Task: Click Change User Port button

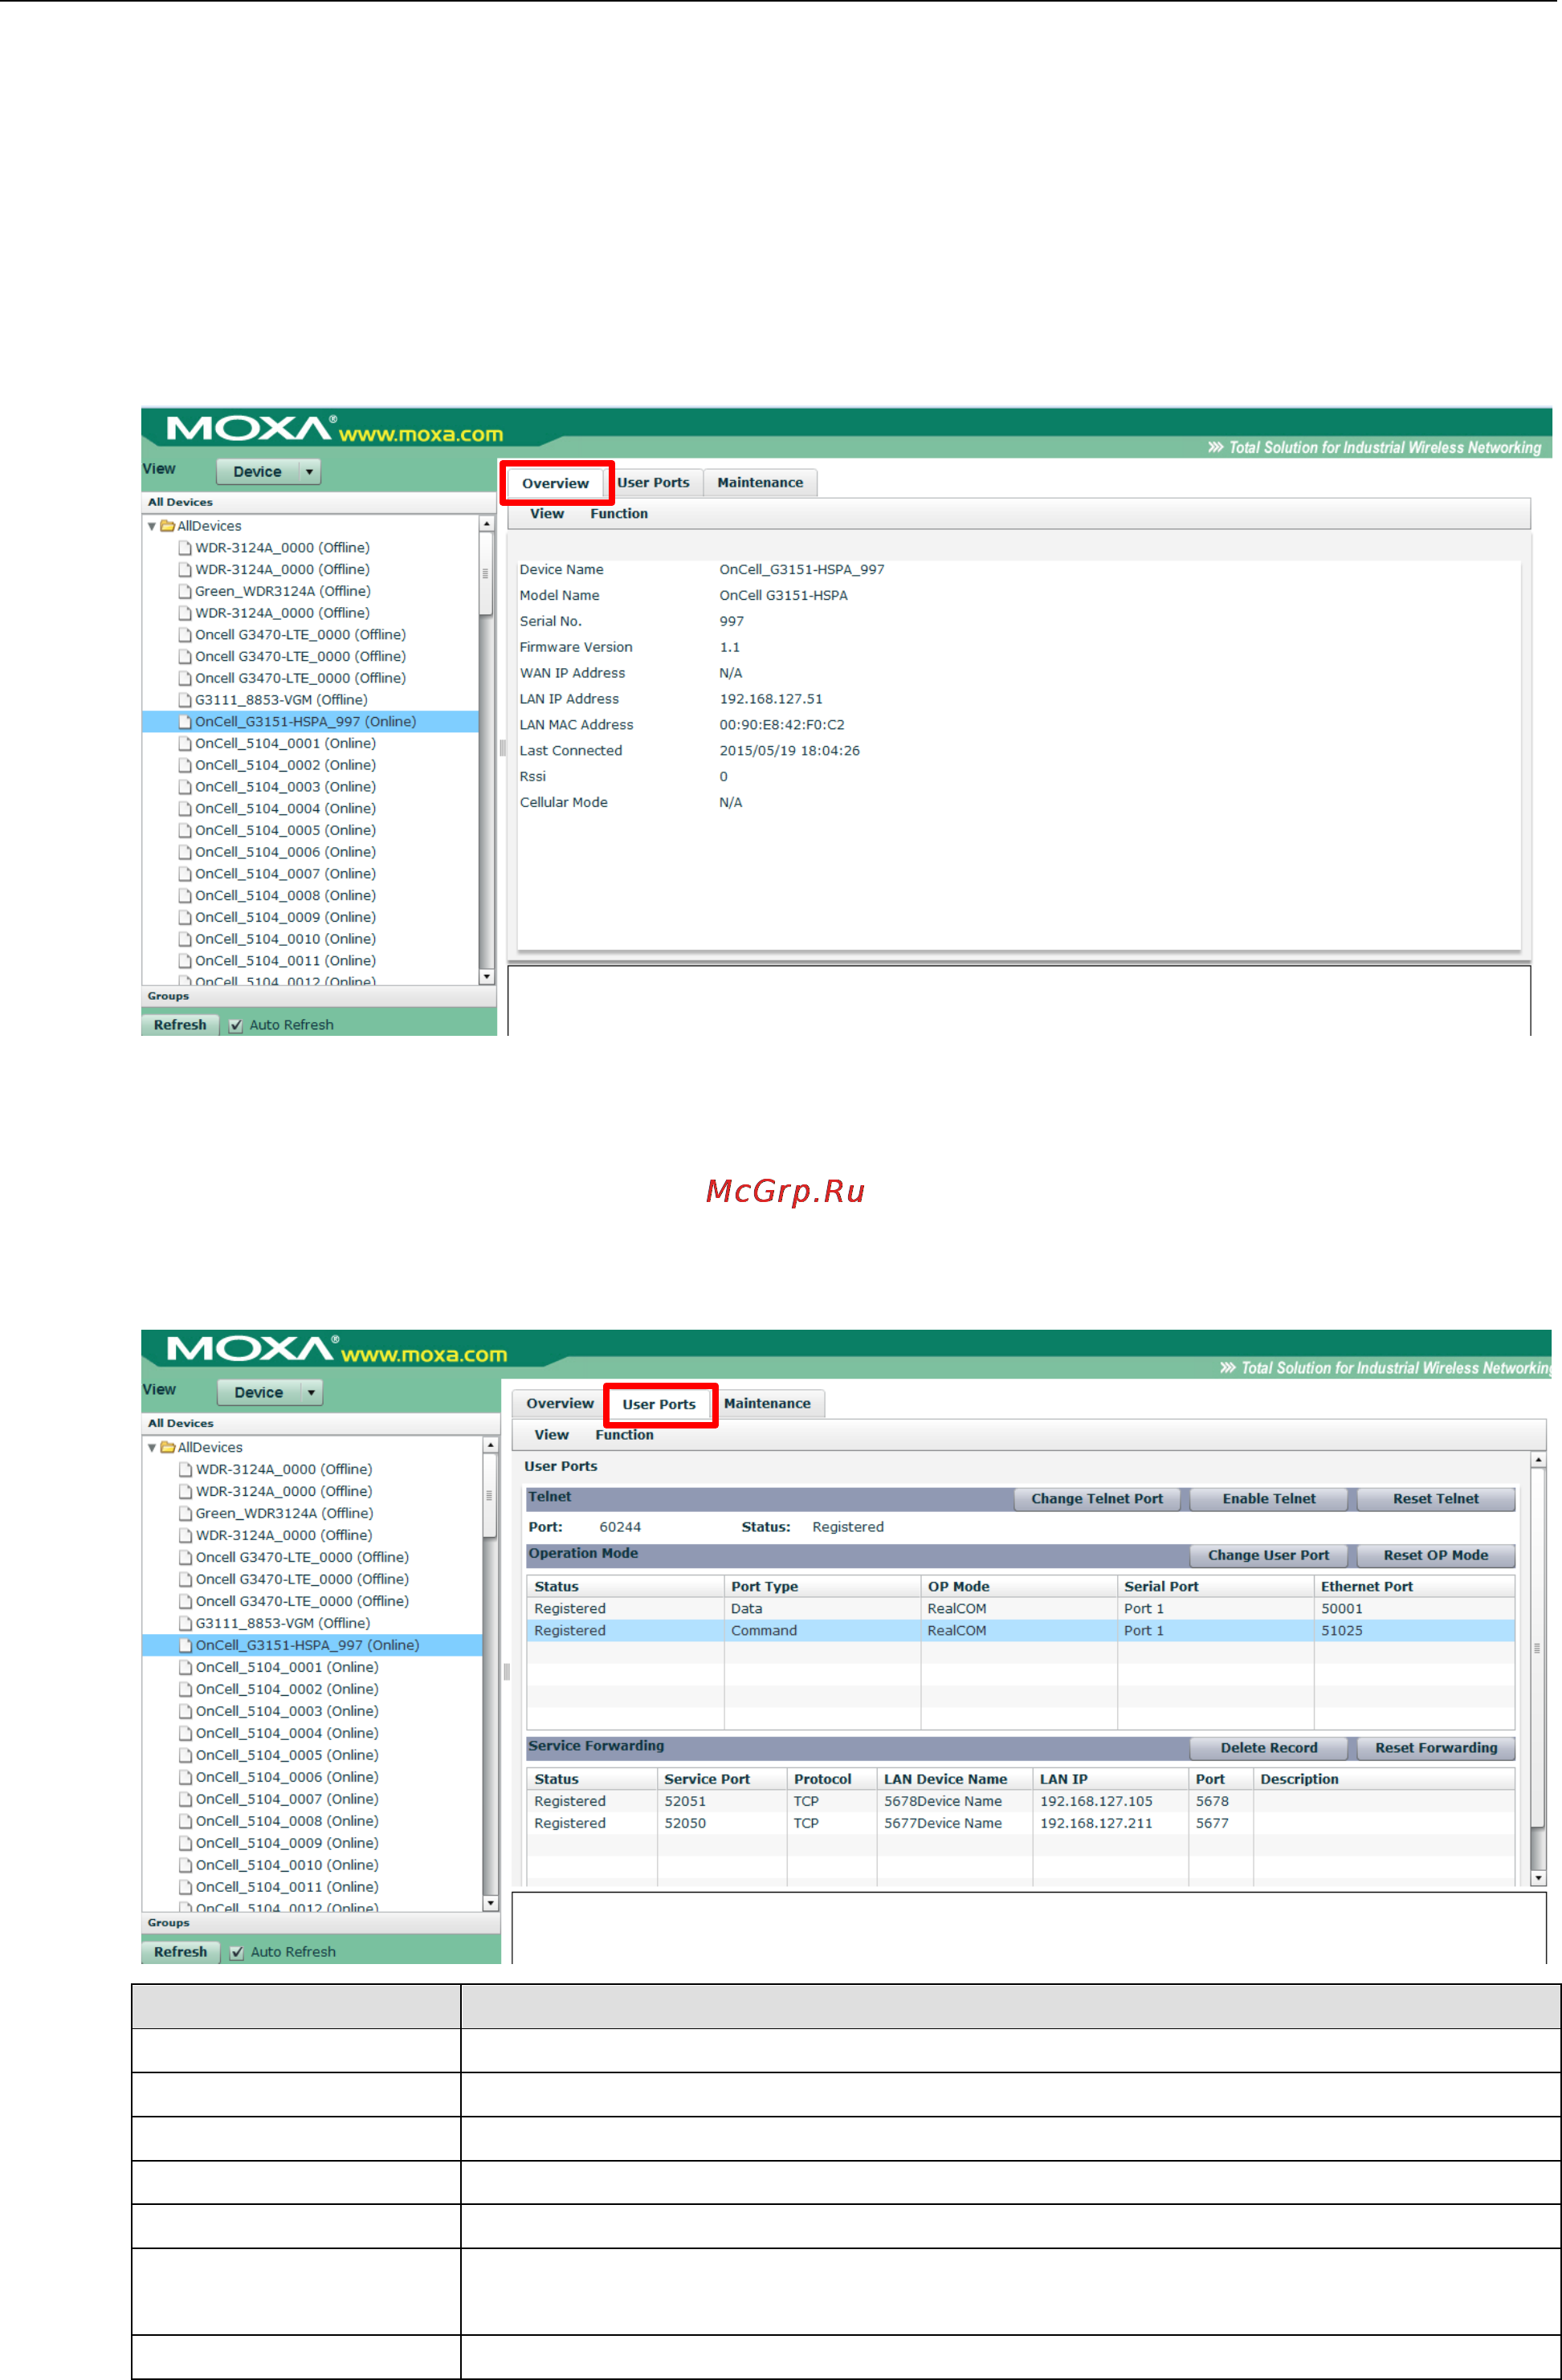Action: (1269, 1555)
